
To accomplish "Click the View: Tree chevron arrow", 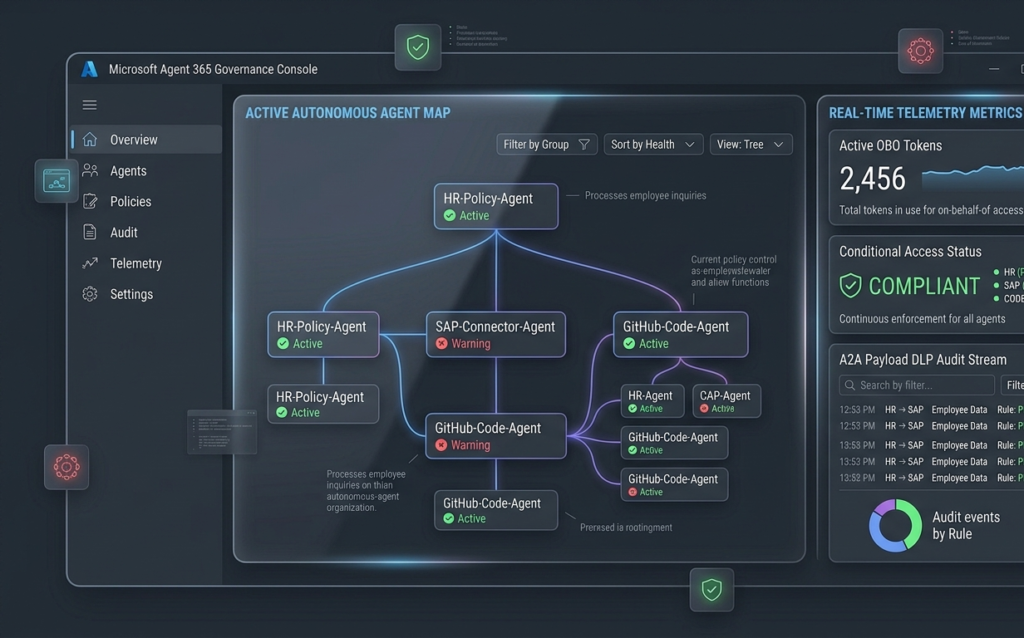I will click(x=778, y=144).
